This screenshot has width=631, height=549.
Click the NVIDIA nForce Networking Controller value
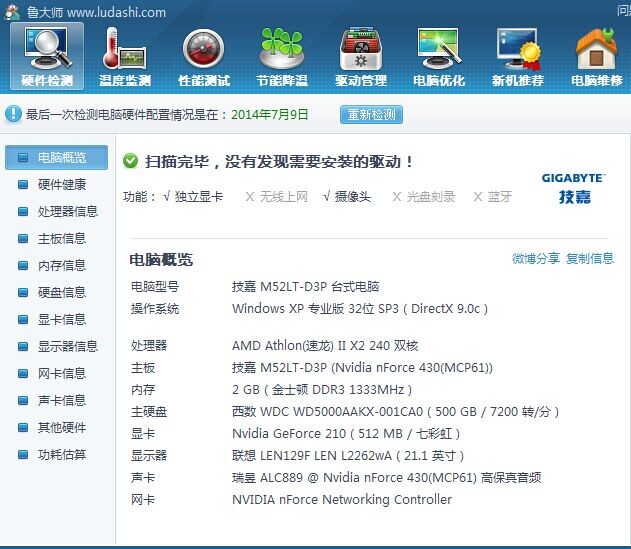[342, 499]
